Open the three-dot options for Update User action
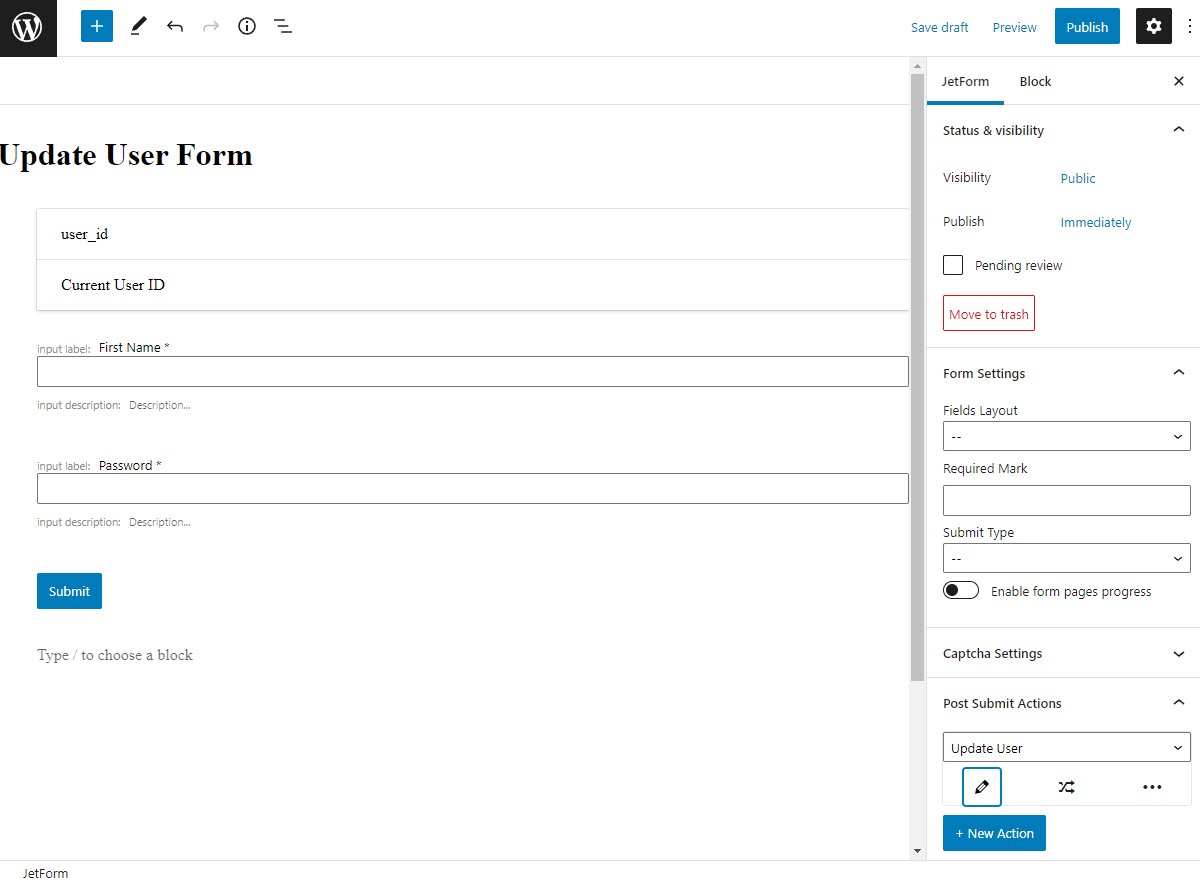The image size is (1200, 882). tap(1152, 787)
